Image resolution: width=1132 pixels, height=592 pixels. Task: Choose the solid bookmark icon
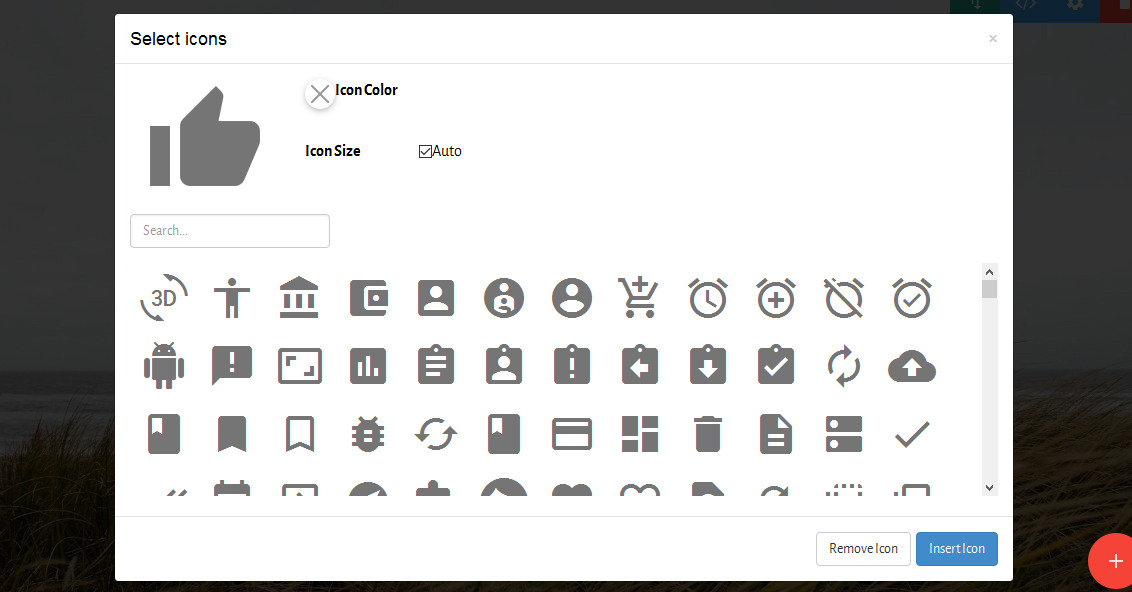pyautogui.click(x=232, y=434)
